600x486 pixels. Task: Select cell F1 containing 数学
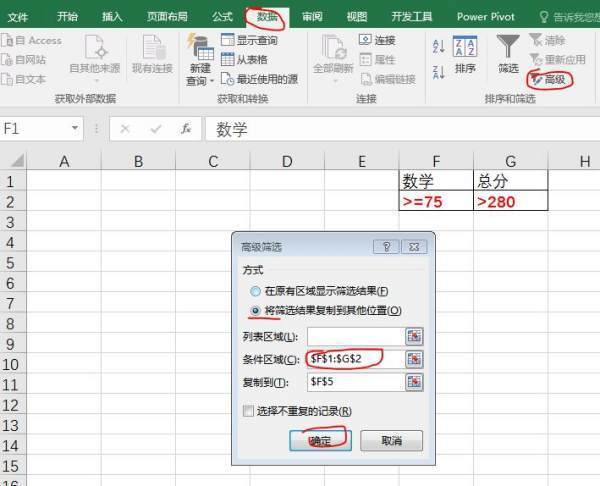coord(436,180)
